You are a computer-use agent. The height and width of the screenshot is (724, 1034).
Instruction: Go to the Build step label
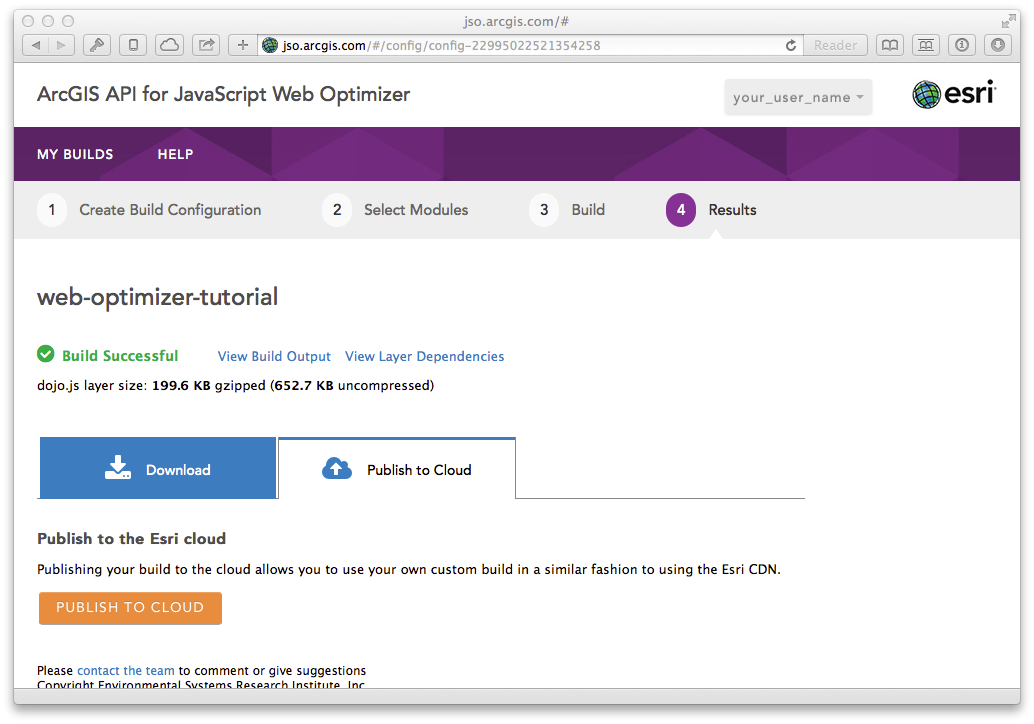[588, 210]
